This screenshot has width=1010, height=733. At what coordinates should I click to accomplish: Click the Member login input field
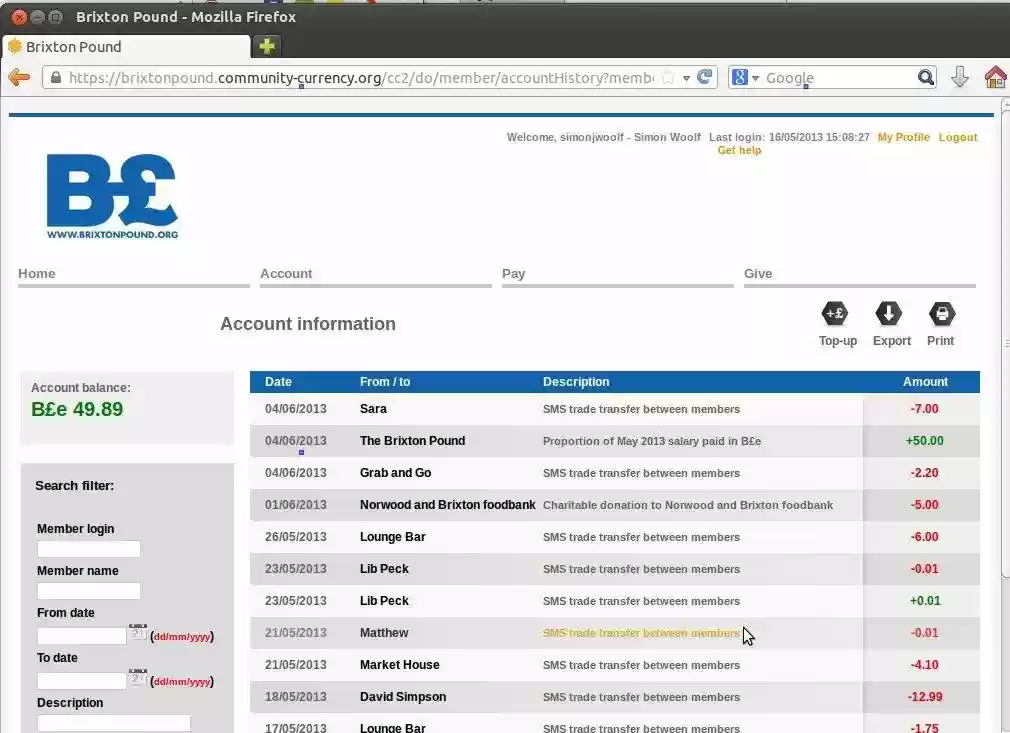tap(88, 548)
